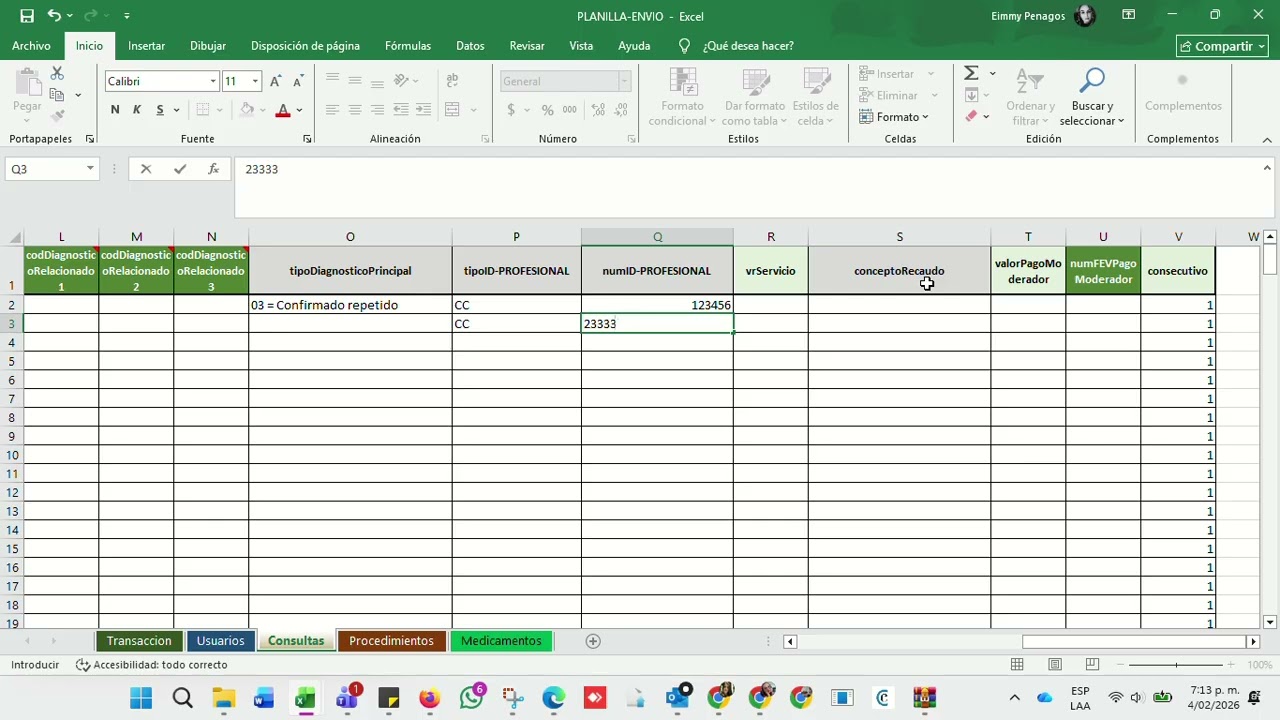Screen dimensions: 1280x720
Task: Open the font size 11 dropdown
Action: point(255,81)
